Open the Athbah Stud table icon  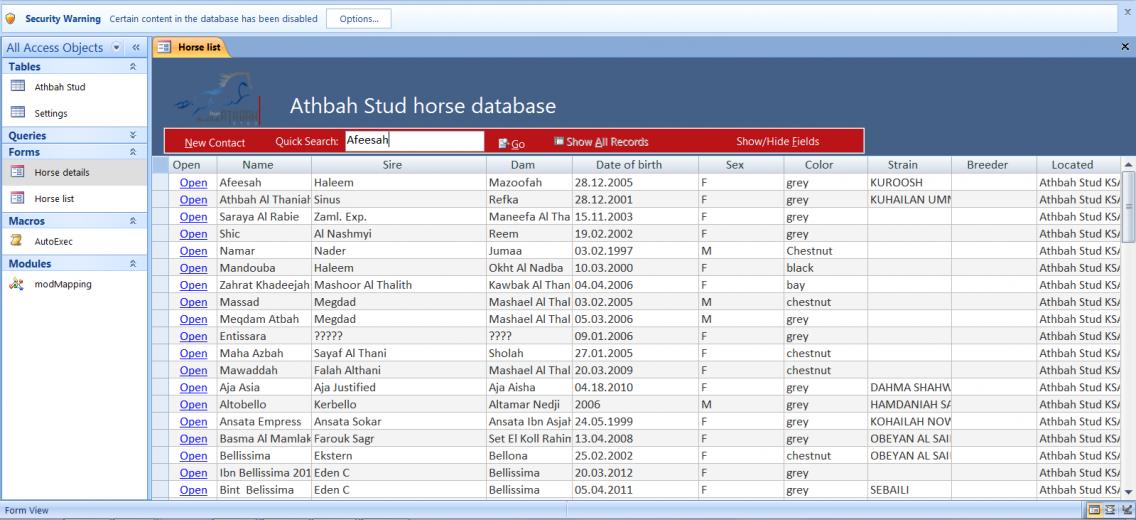coord(16,87)
